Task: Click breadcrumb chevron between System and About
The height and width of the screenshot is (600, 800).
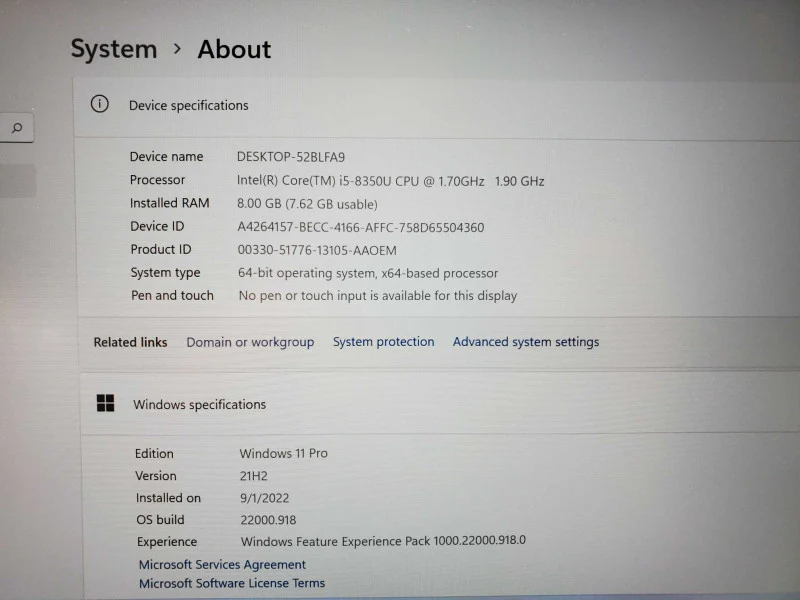Action: click(x=177, y=49)
